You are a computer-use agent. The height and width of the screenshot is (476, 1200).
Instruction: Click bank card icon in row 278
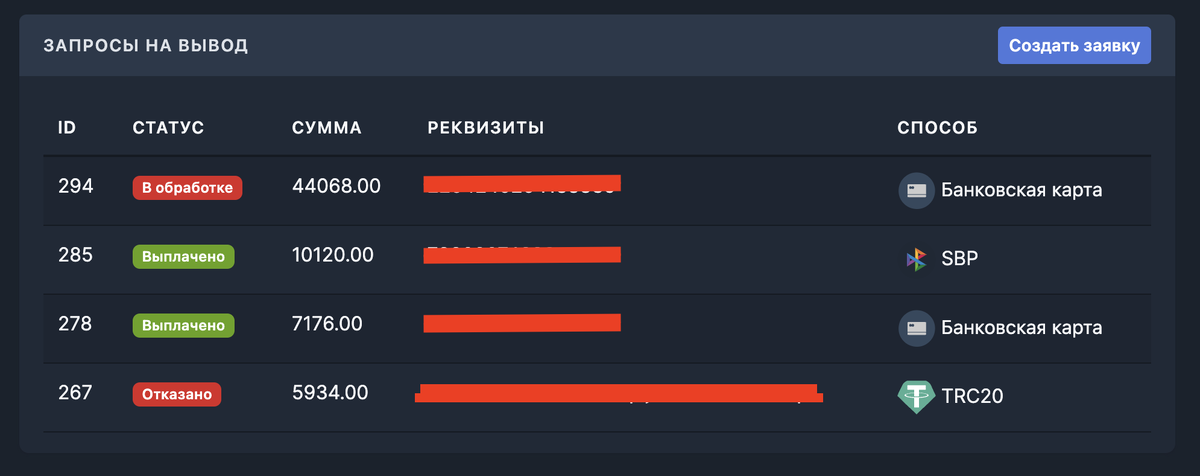coord(916,327)
